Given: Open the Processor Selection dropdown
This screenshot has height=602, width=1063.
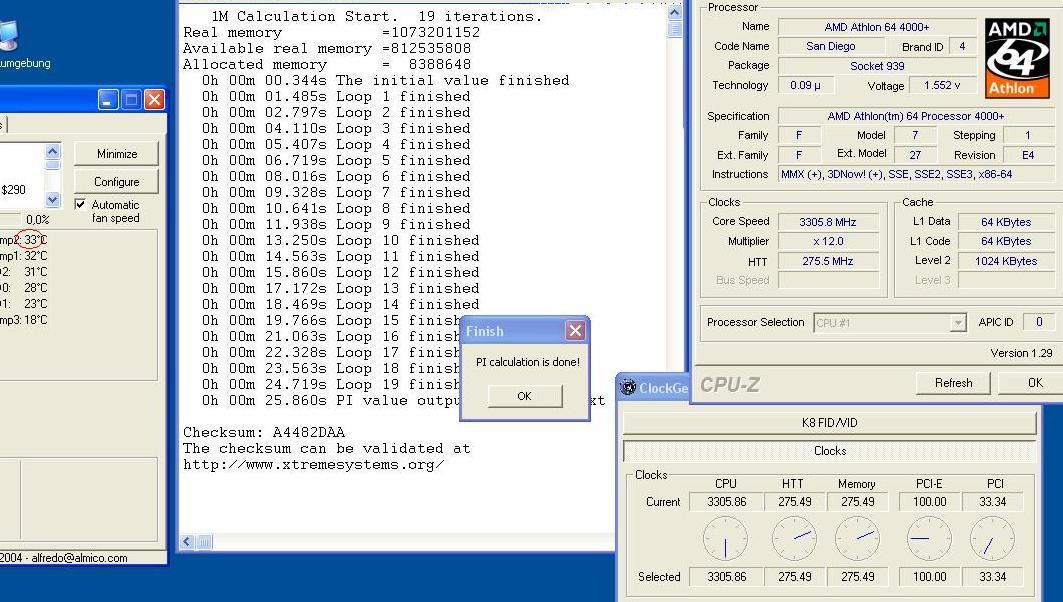Looking at the screenshot, I should coord(957,323).
